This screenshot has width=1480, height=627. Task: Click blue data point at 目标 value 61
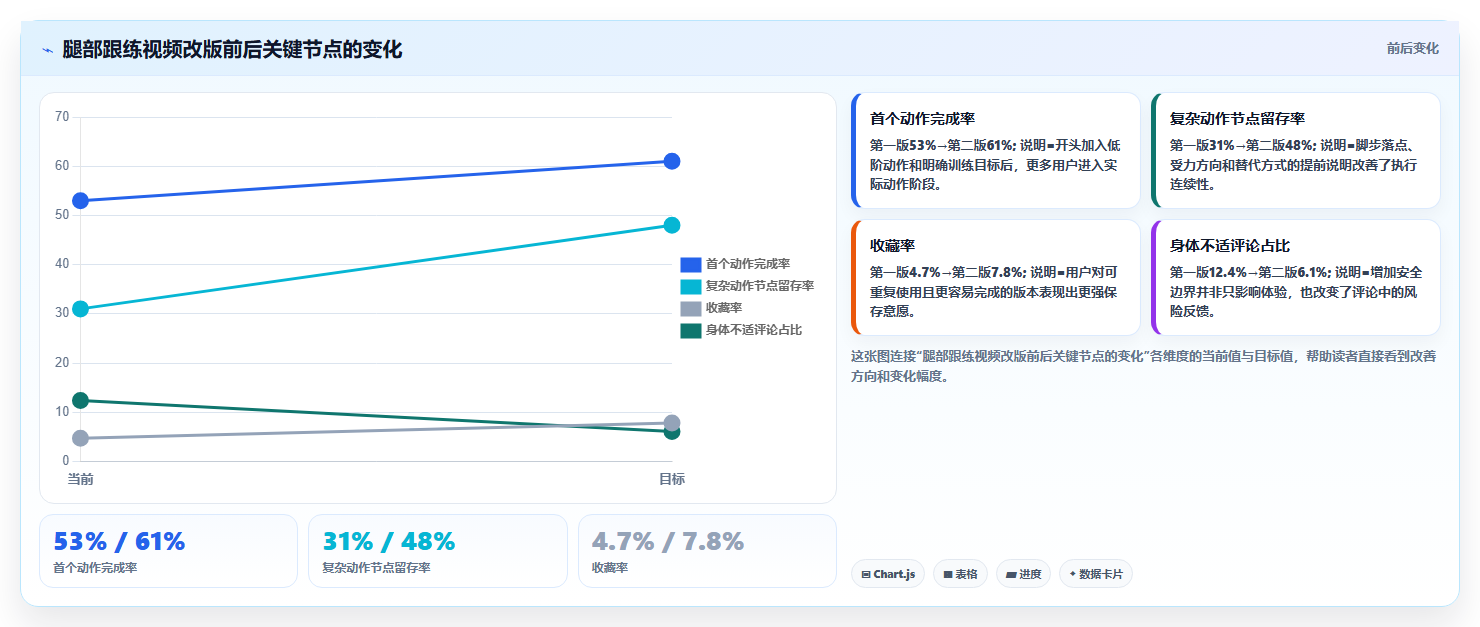click(x=672, y=161)
